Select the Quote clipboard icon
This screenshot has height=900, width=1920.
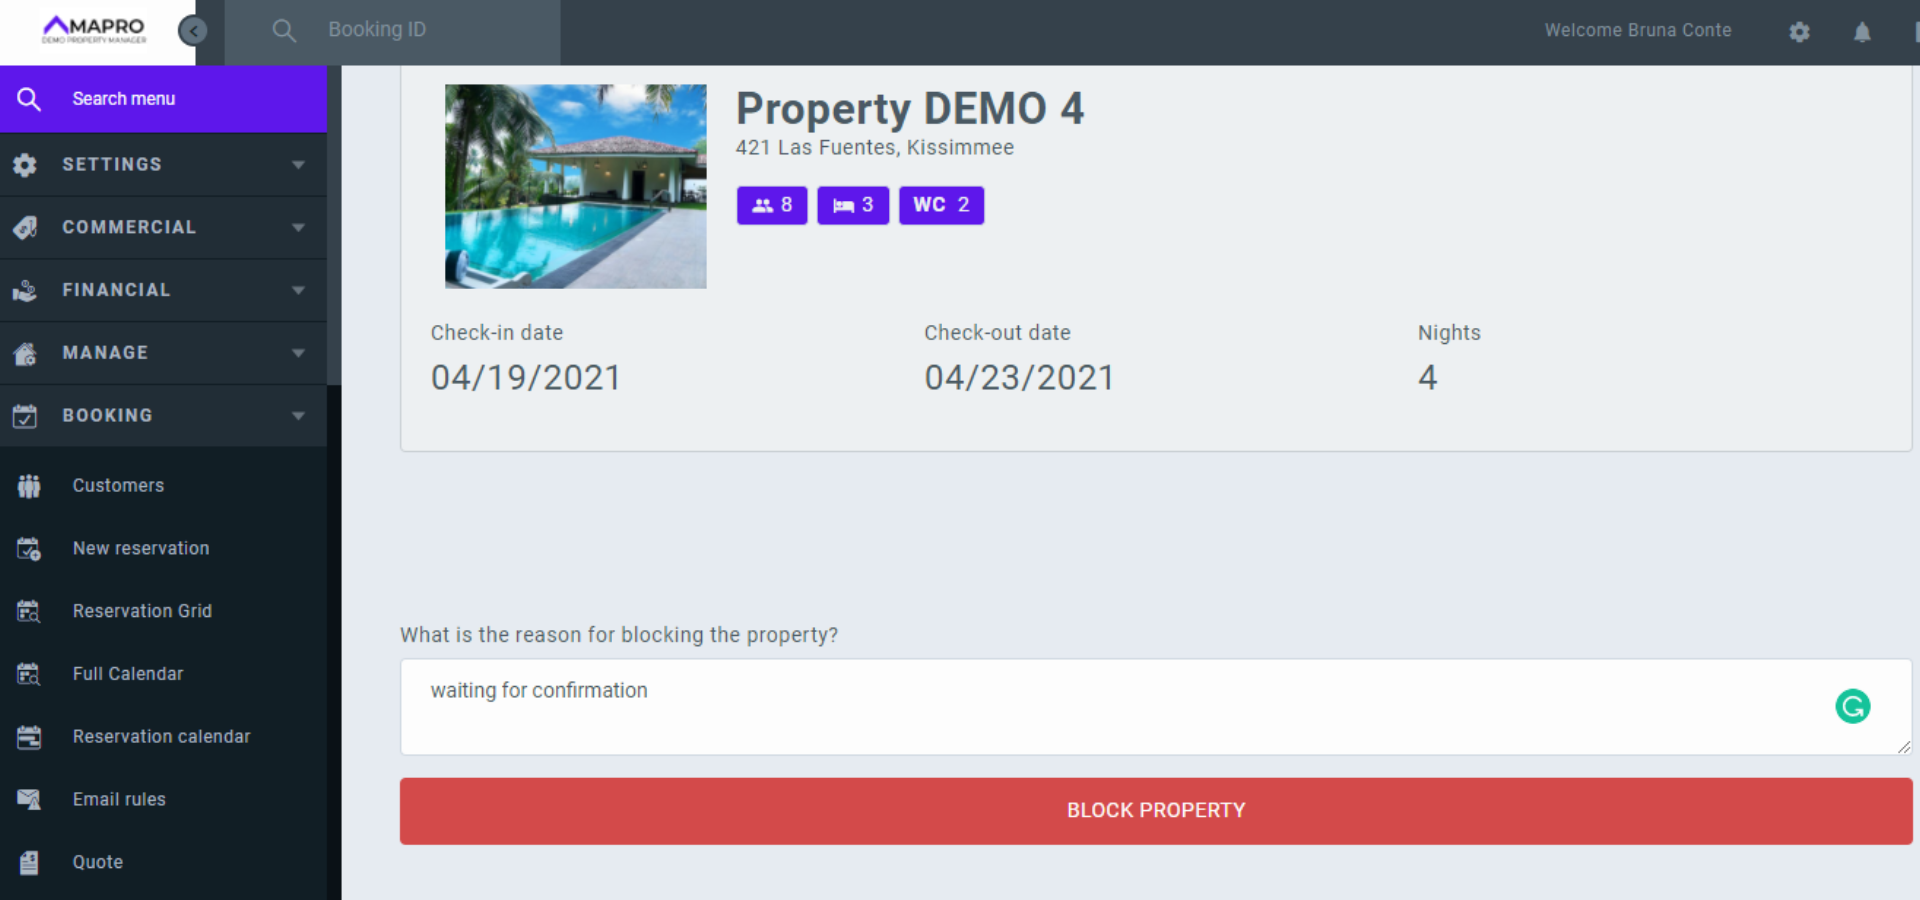point(29,862)
